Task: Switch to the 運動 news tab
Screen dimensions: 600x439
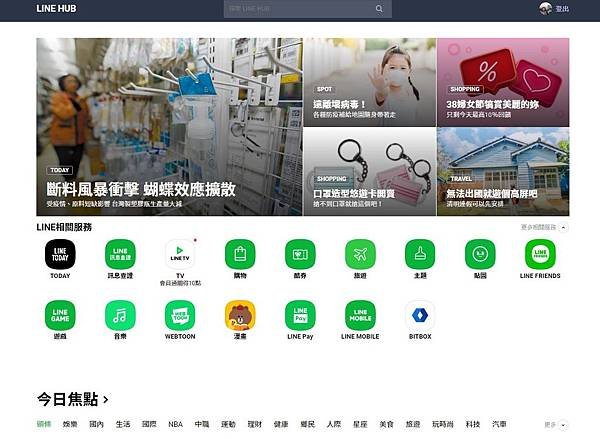Action: click(228, 424)
